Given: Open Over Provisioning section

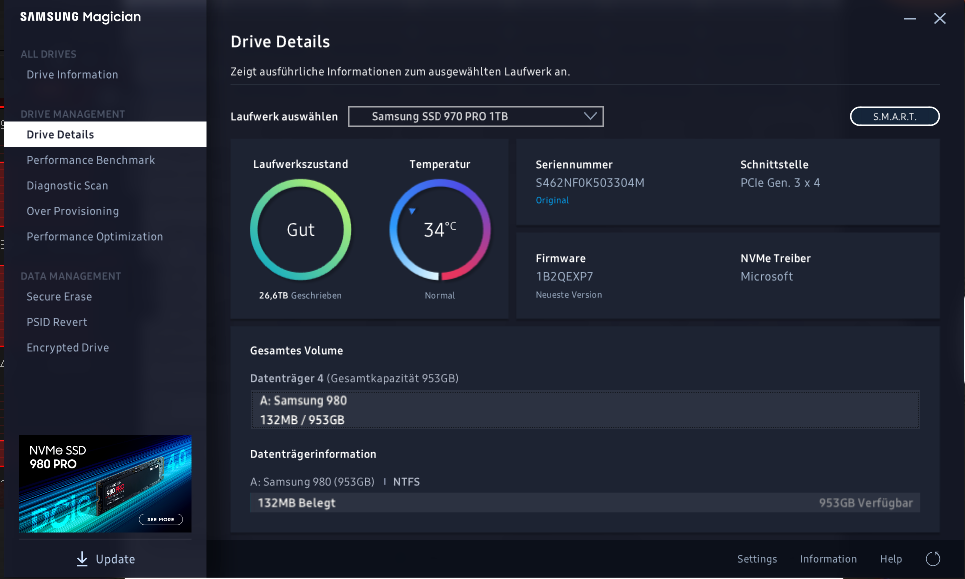Looking at the screenshot, I should tap(73, 211).
